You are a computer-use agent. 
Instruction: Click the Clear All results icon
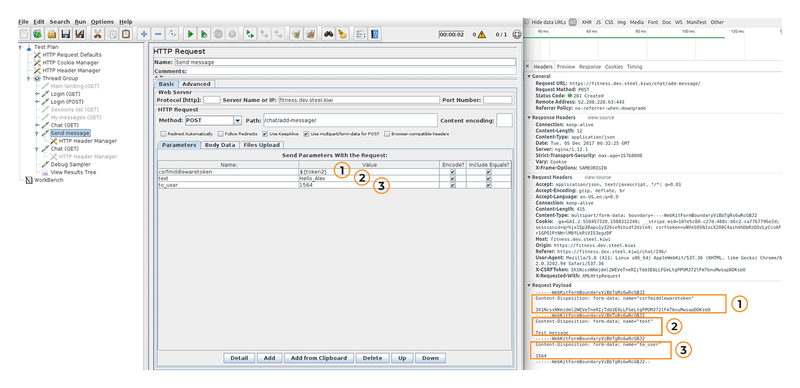click(310, 34)
